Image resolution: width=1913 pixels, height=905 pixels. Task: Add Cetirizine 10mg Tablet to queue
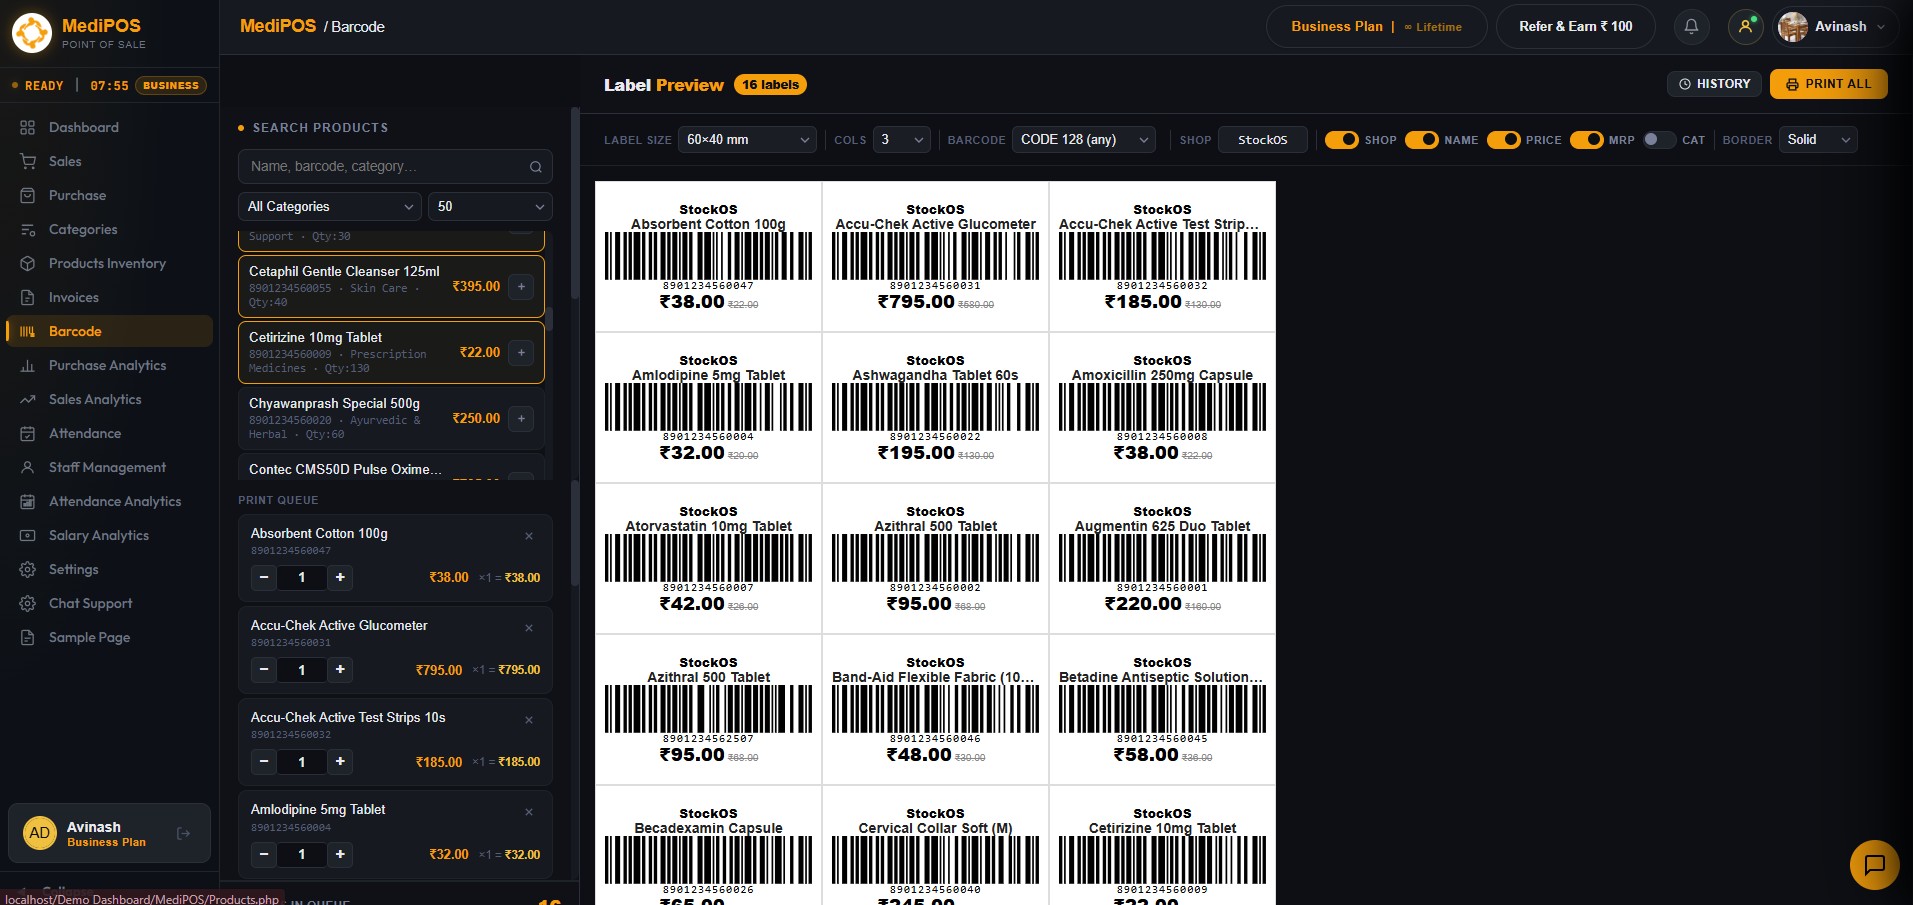coord(521,353)
